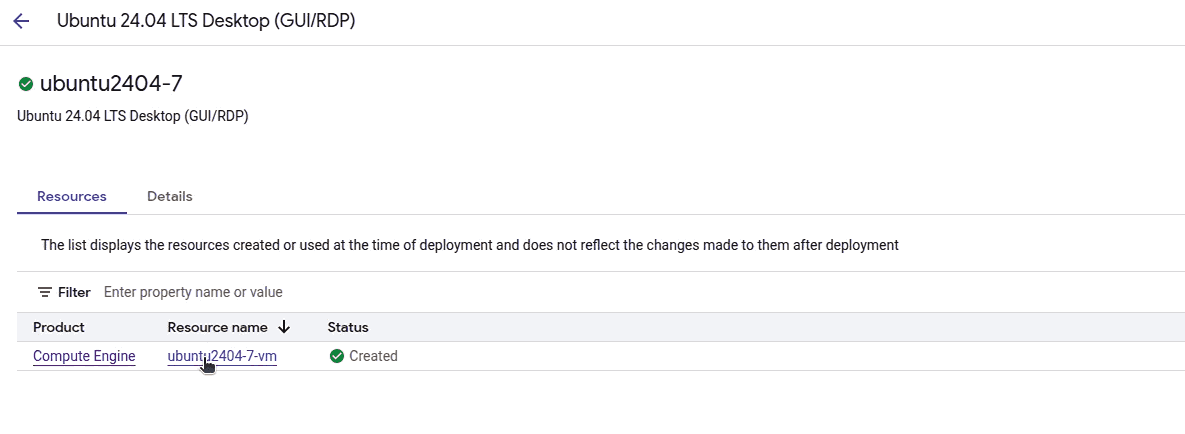
Task: Click the 'Created' status text
Action: 373,356
